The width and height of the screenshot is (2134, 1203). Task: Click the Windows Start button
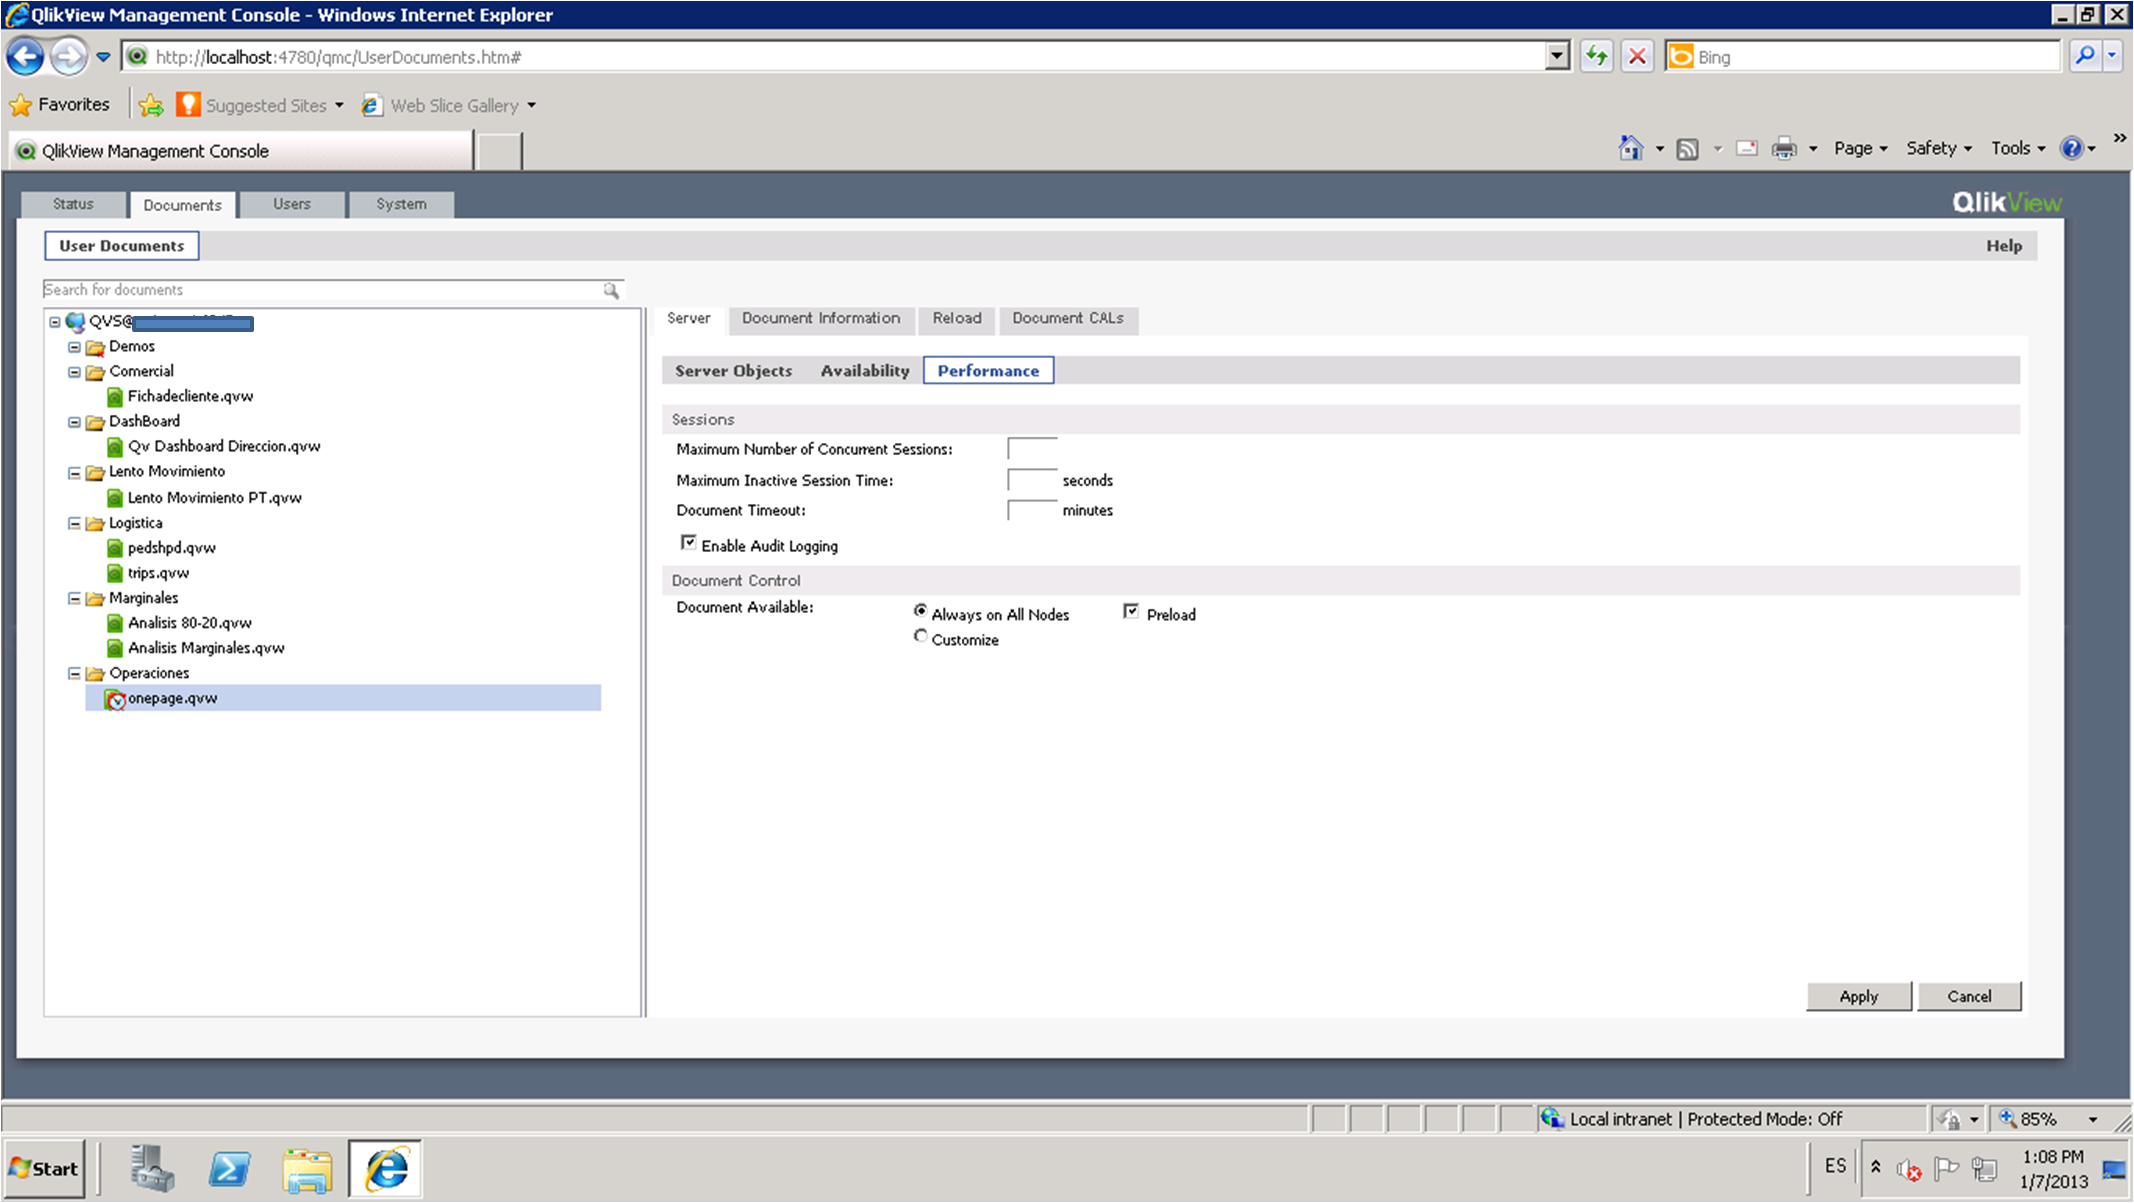pos(43,1168)
